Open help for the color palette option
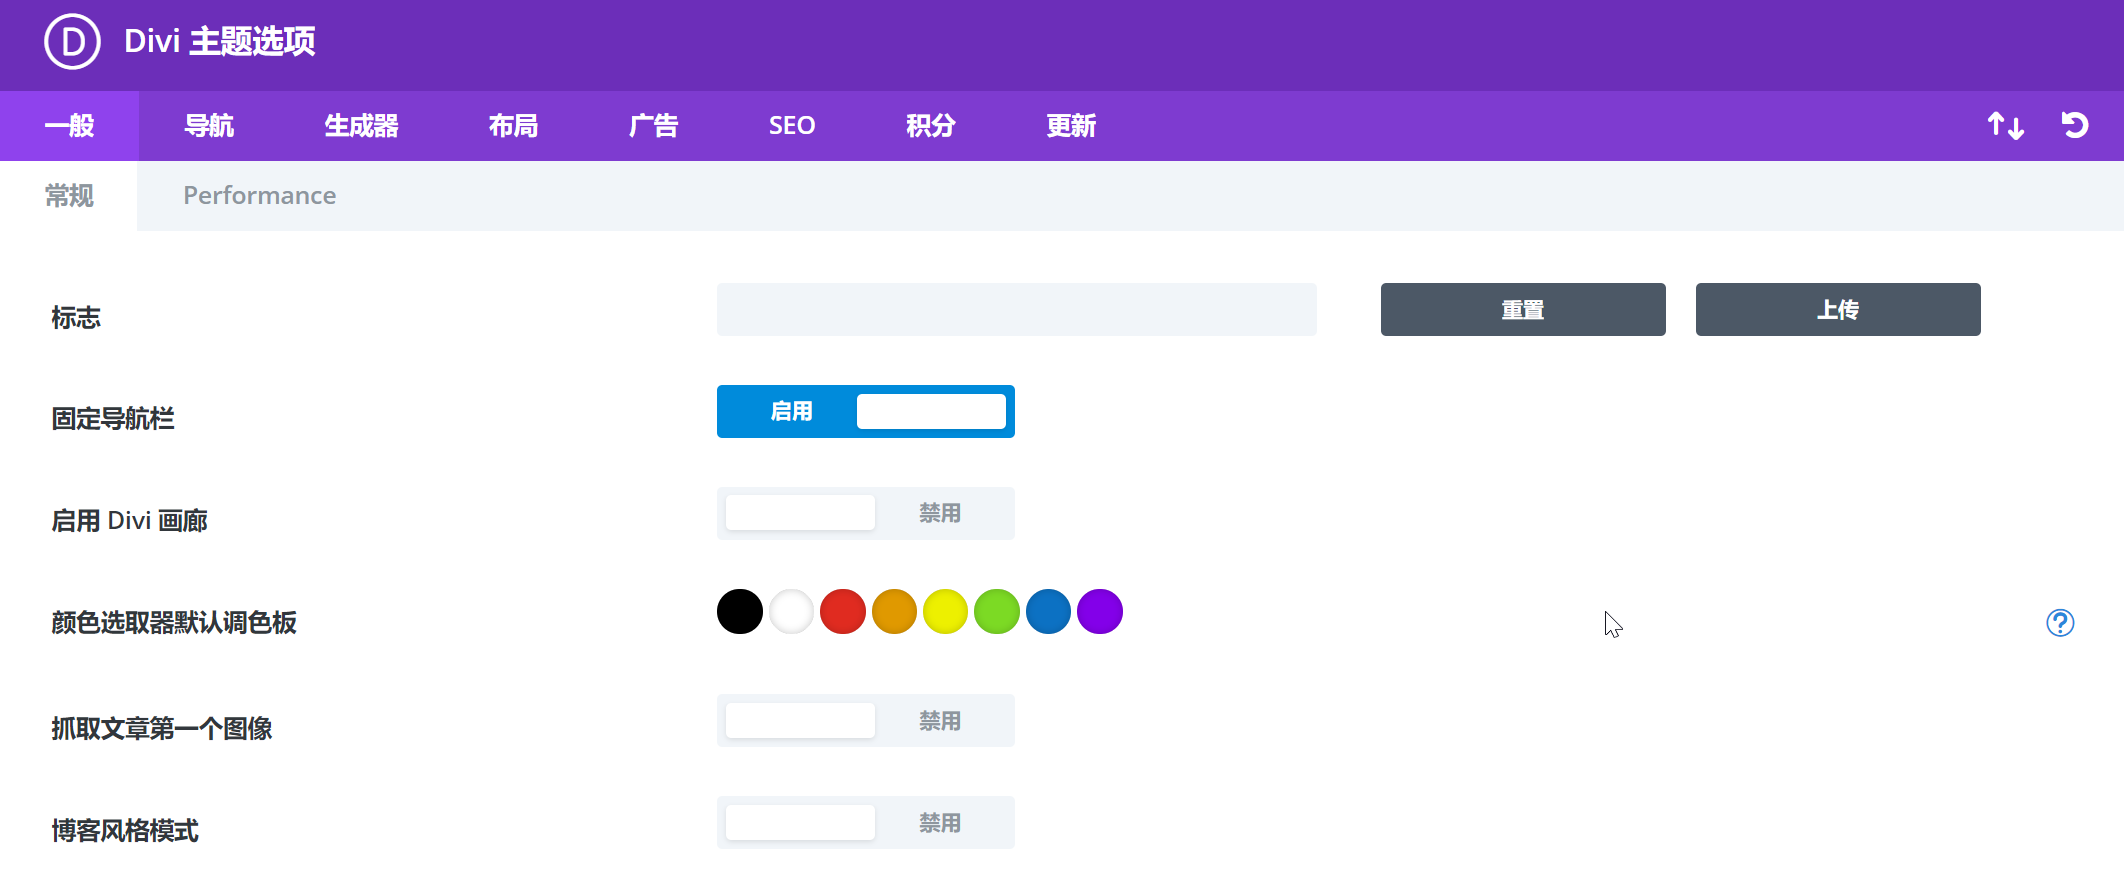This screenshot has width=2124, height=889. click(2060, 623)
